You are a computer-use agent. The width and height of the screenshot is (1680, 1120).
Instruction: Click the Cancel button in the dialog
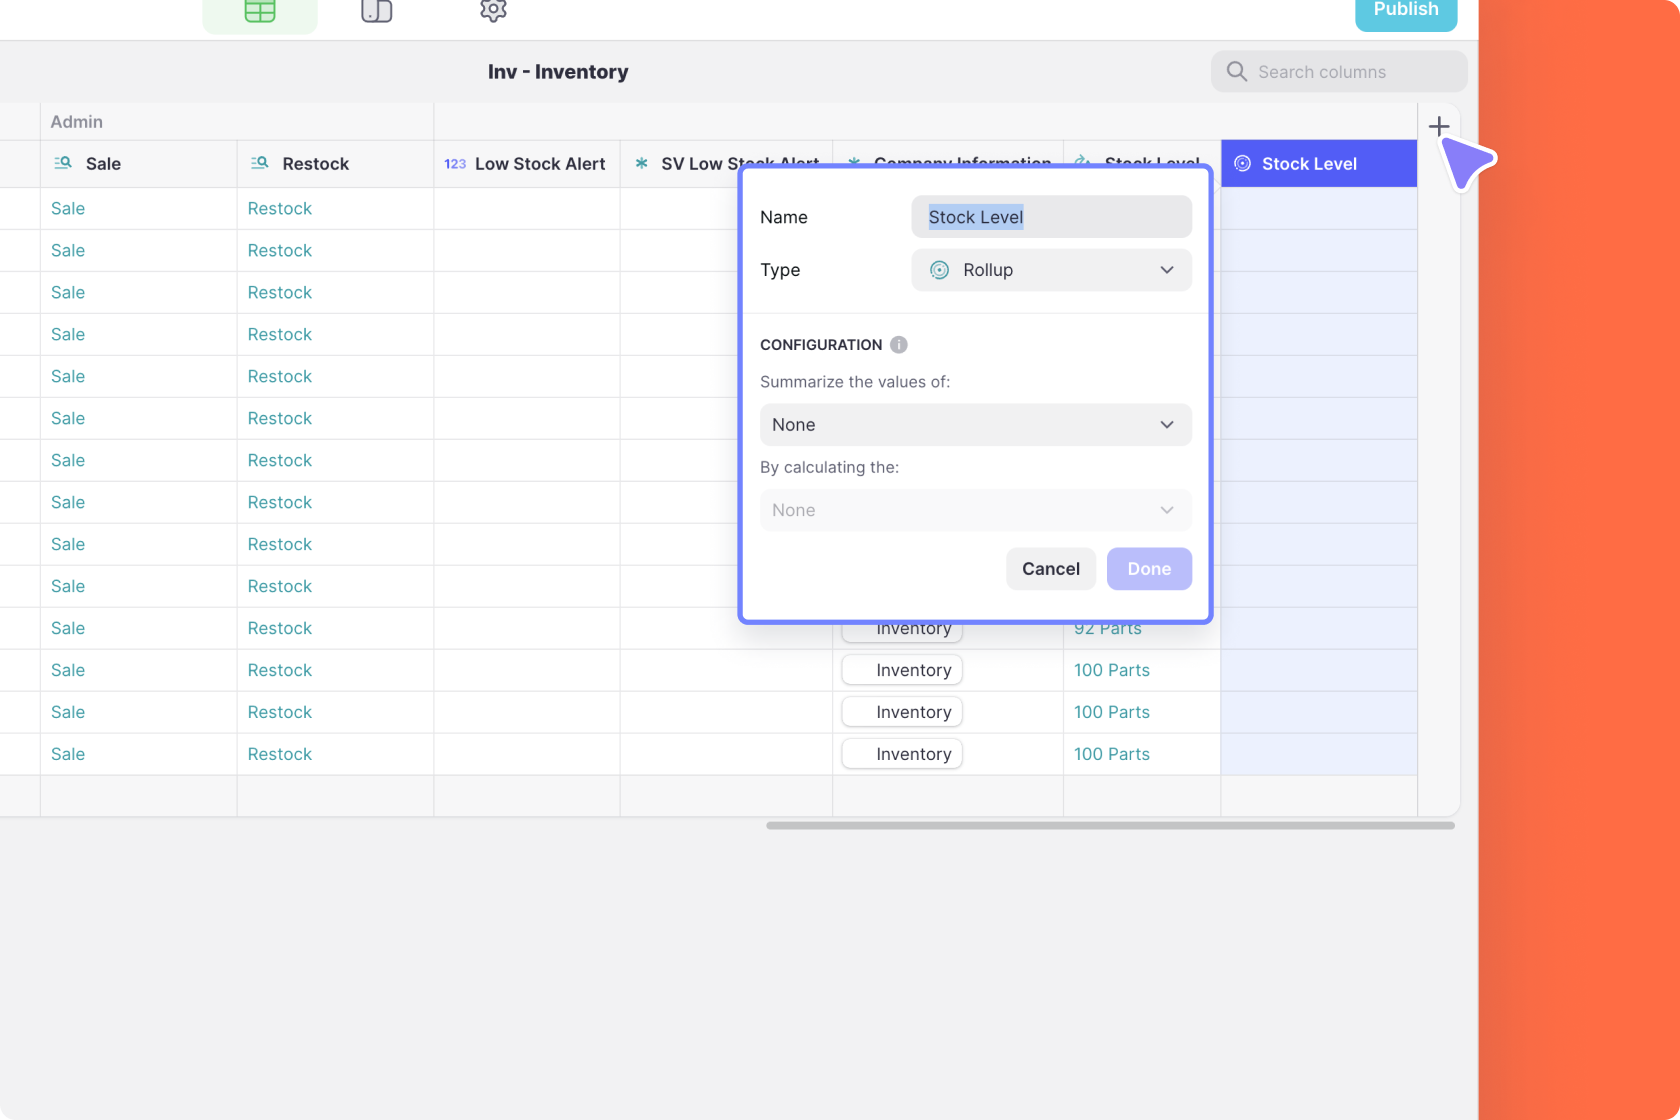1050,568
